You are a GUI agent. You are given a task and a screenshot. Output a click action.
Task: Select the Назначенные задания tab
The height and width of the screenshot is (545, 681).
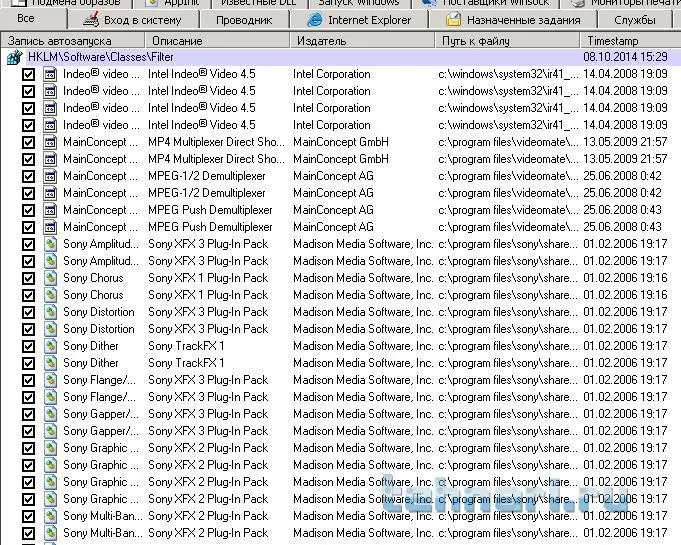[513, 20]
